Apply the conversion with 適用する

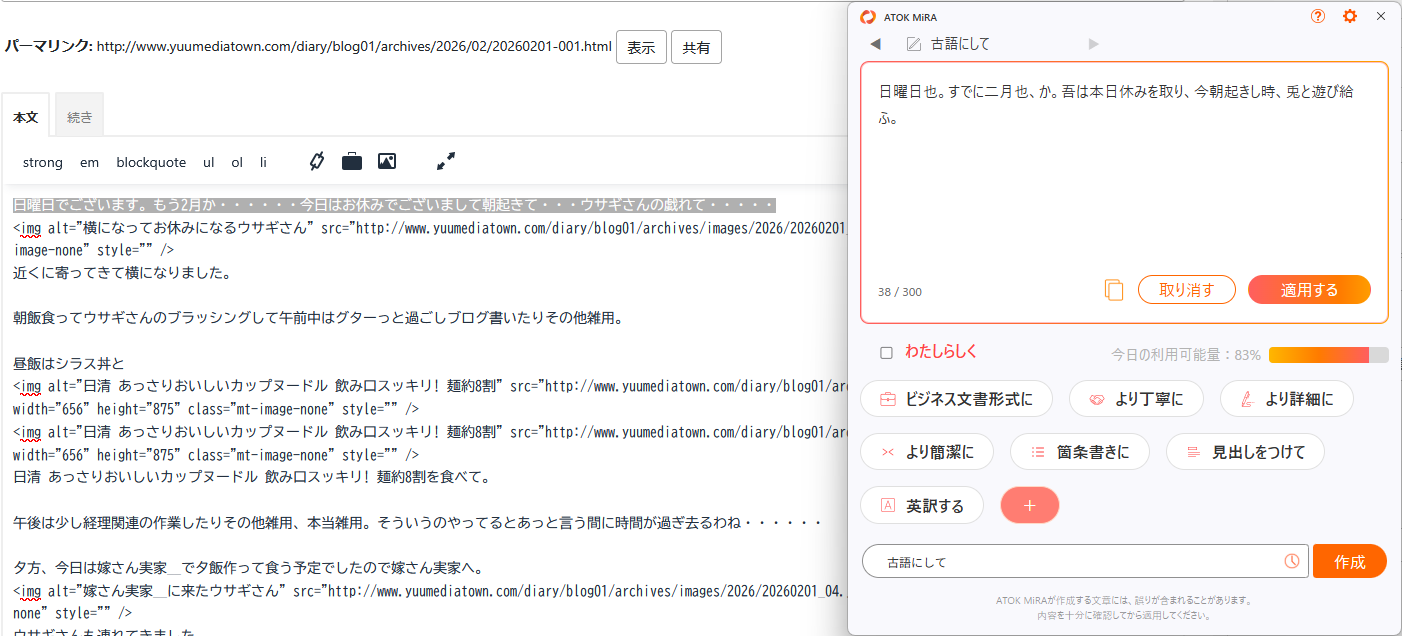[x=1309, y=289]
